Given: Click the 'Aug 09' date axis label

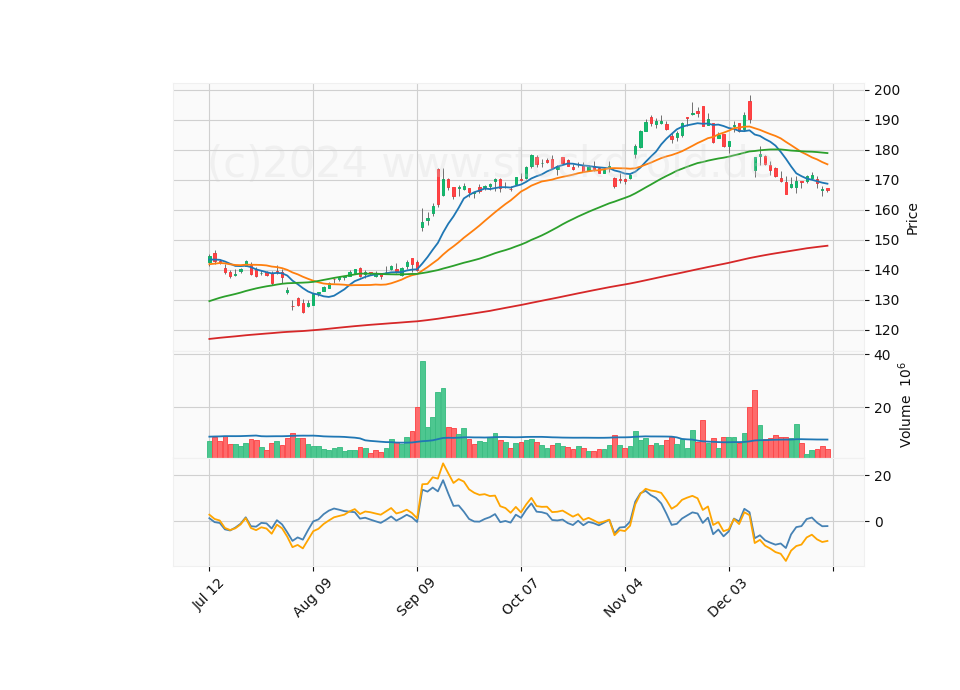Looking at the screenshot, I should click(312, 598).
